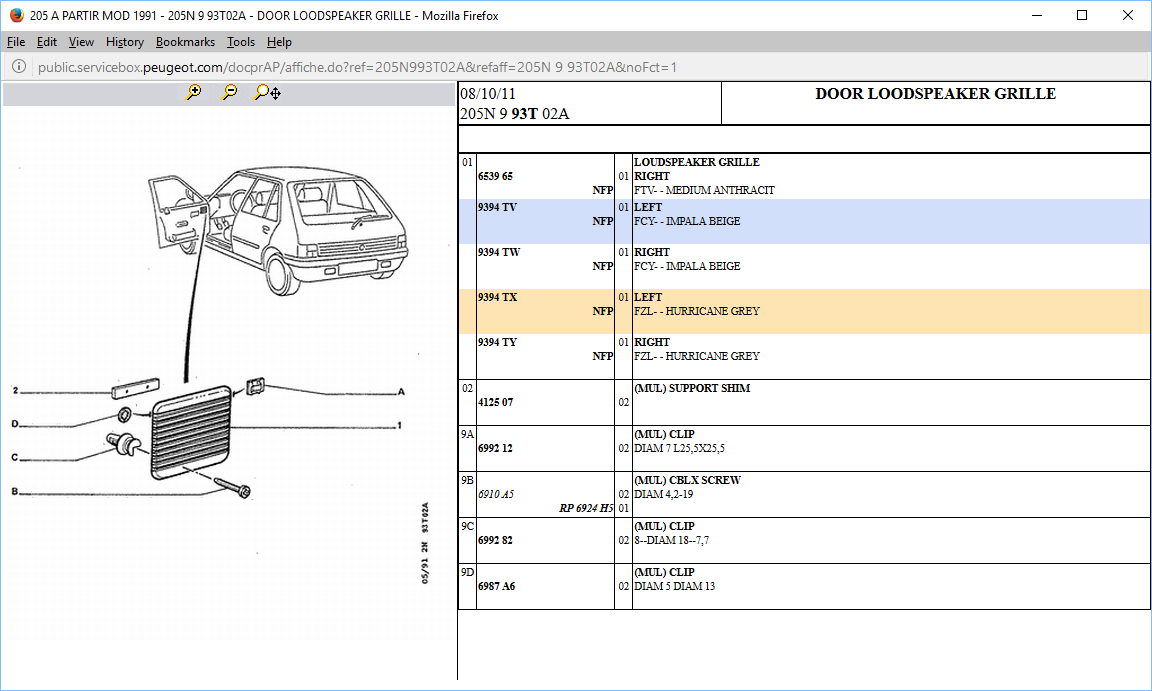Open the Tools menu
This screenshot has width=1152, height=691.
(241, 42)
